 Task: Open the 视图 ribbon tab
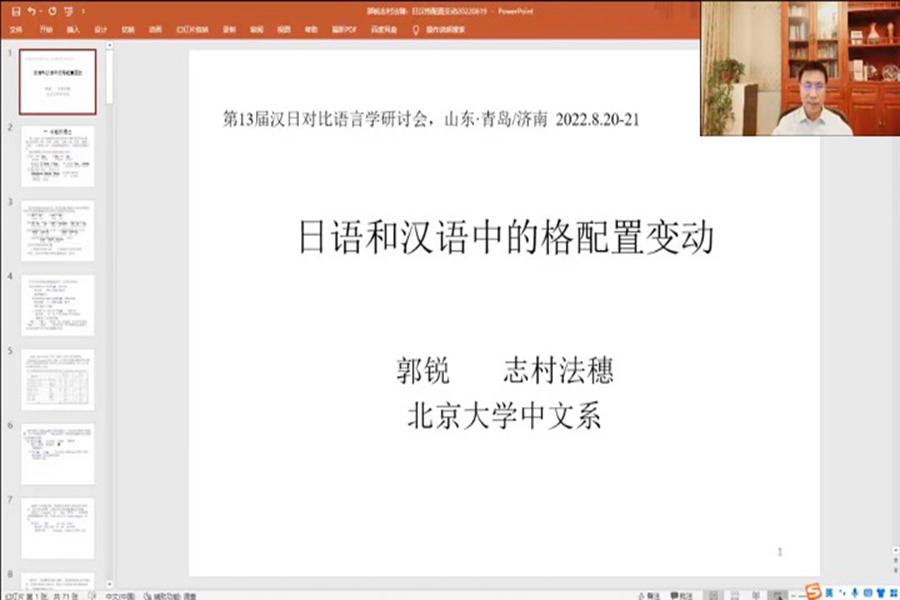284,29
